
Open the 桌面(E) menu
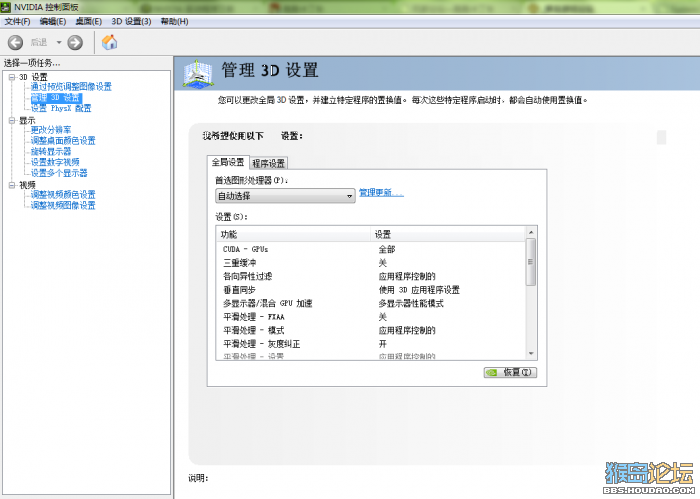(x=88, y=21)
